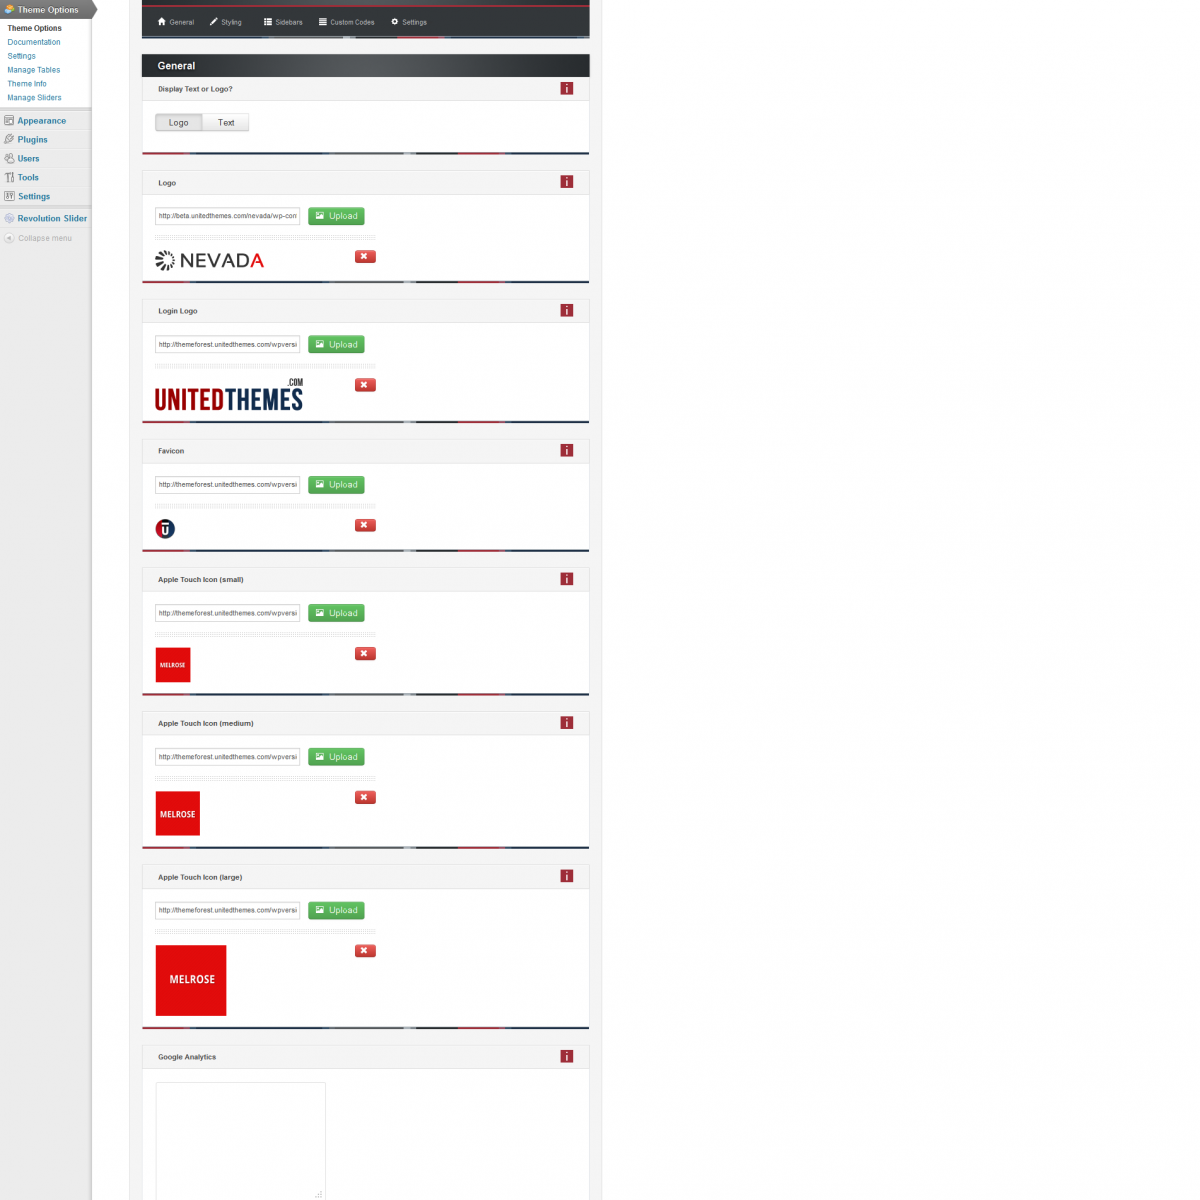Delete the UnitedThemes login logo image
The width and height of the screenshot is (1200, 1200).
point(365,385)
